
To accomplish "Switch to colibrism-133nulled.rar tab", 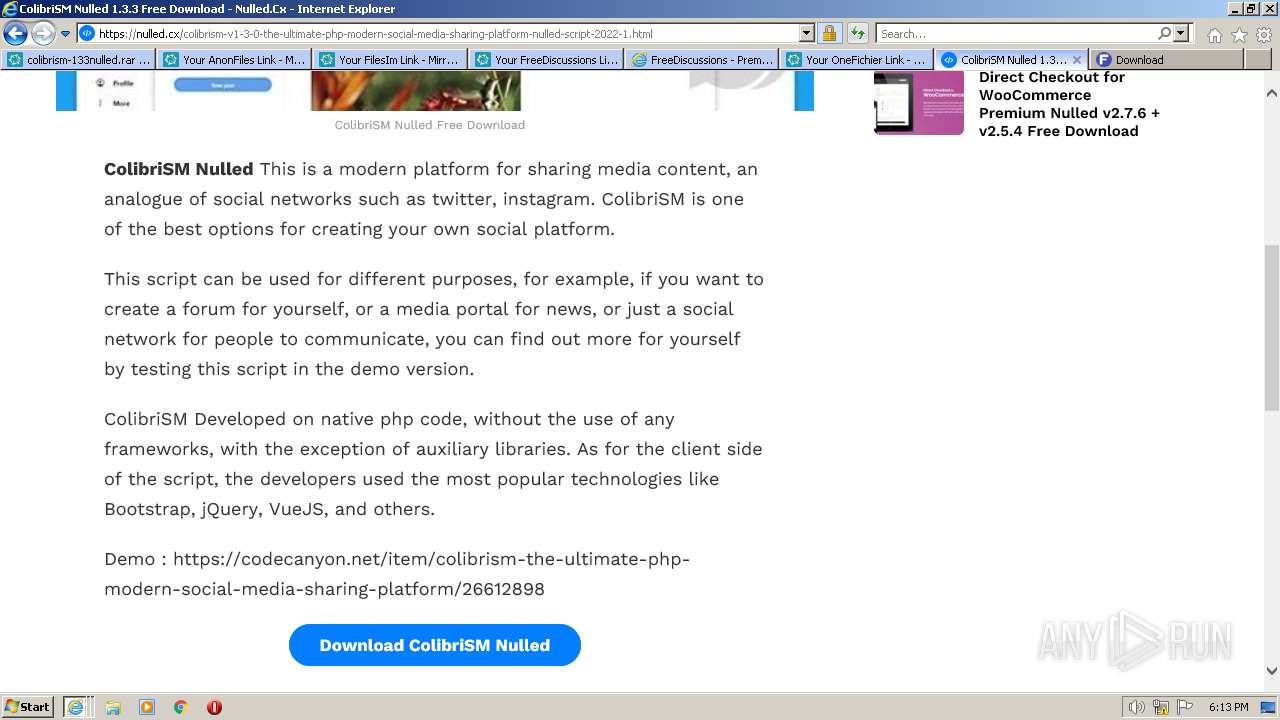I will coord(79,59).
